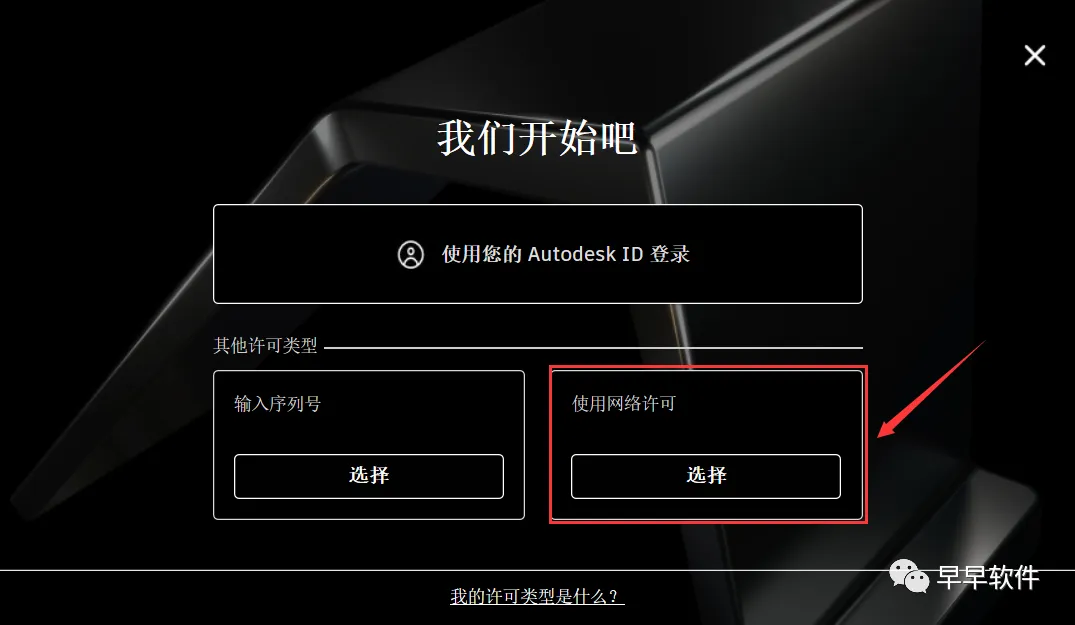Click the horizontal separator above the help link
Viewport: 1075px width, 625px height.
point(538,570)
